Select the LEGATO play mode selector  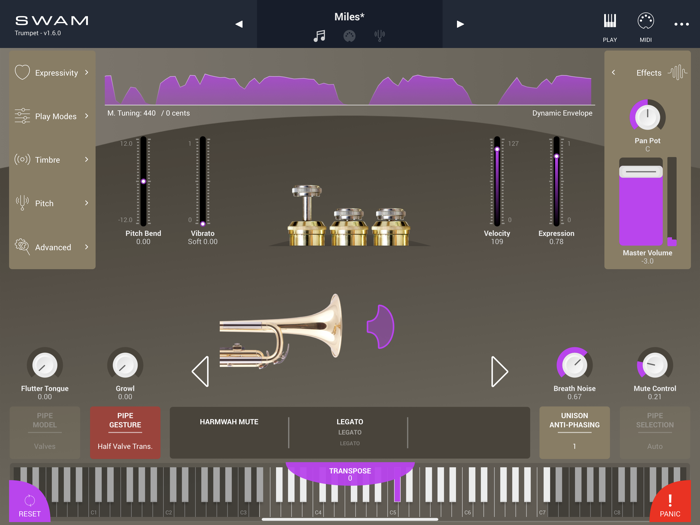[x=350, y=432]
